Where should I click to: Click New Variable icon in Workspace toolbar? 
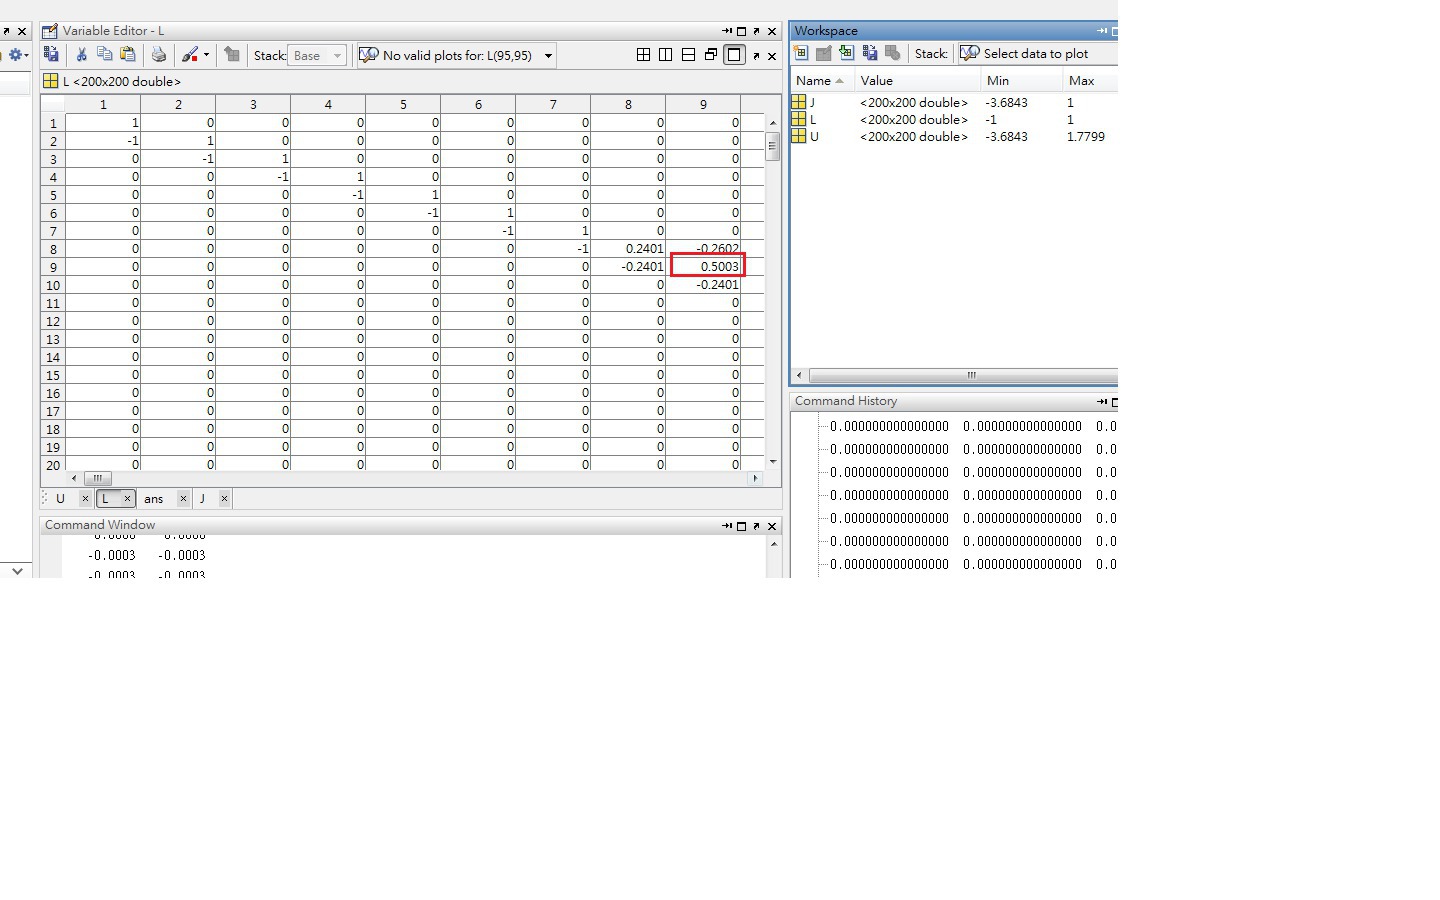801,53
